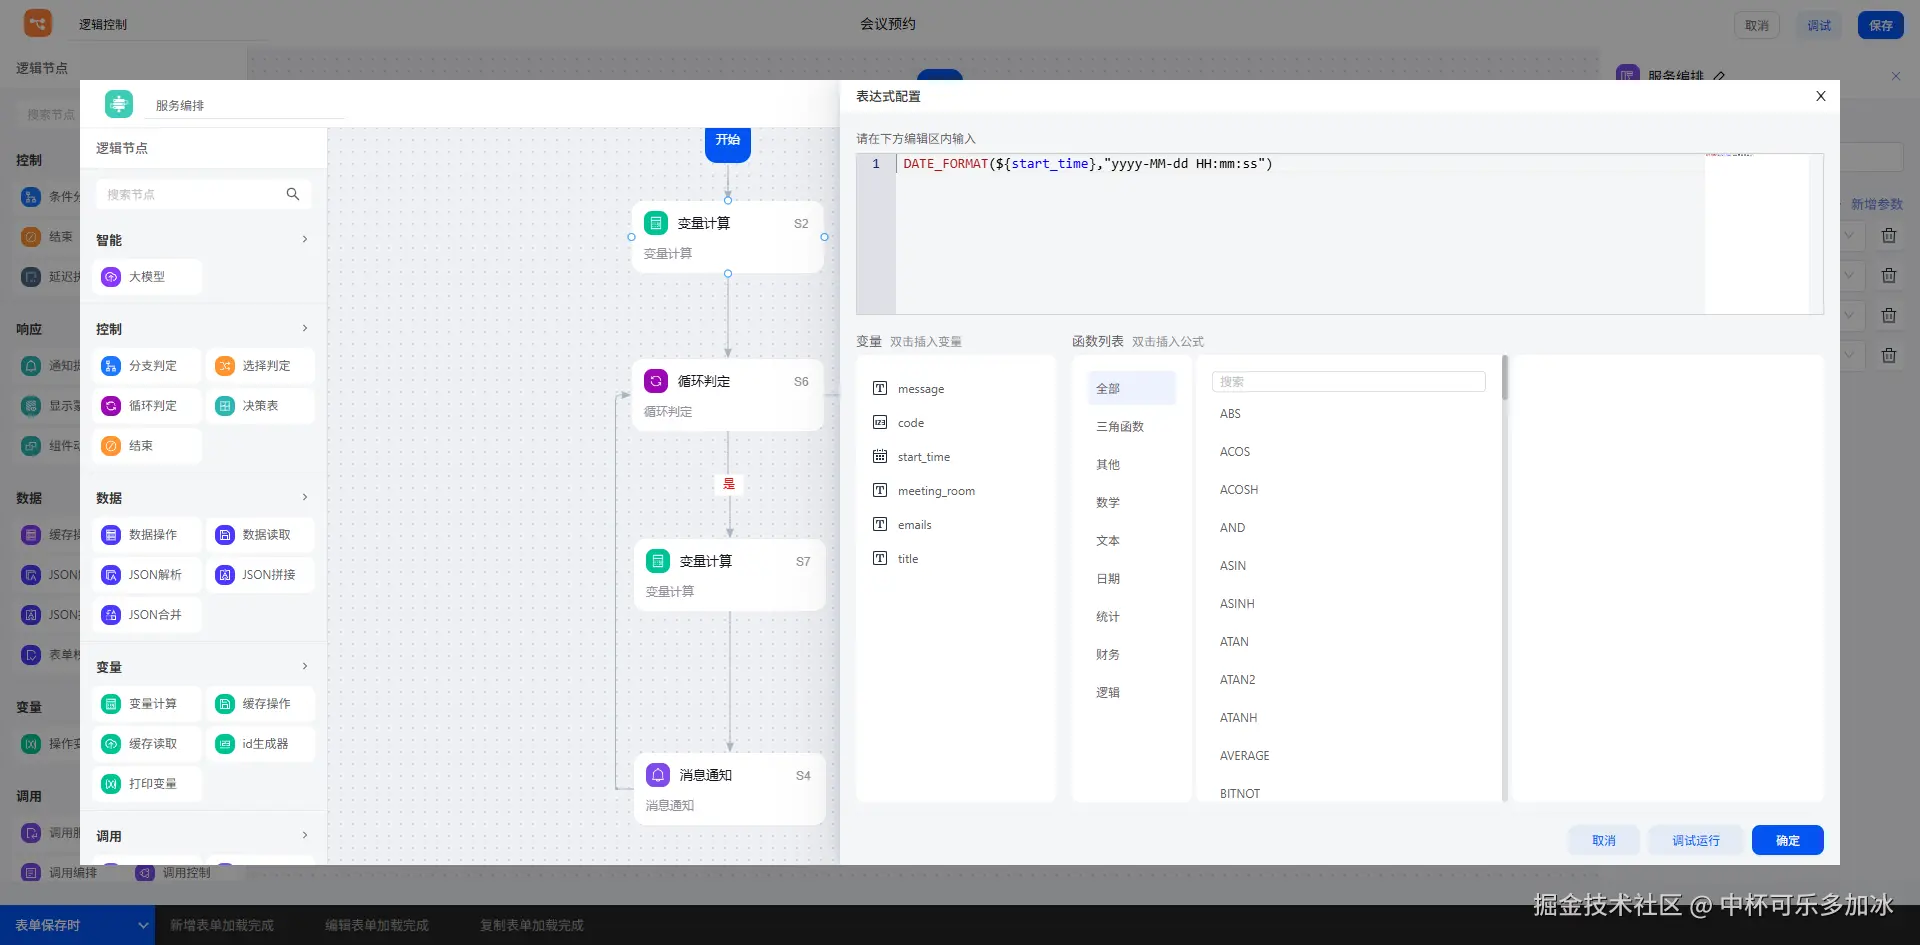Viewport: 1920px width, 945px height.
Task: Pick the JSON拼接 node
Action: tap(261, 575)
